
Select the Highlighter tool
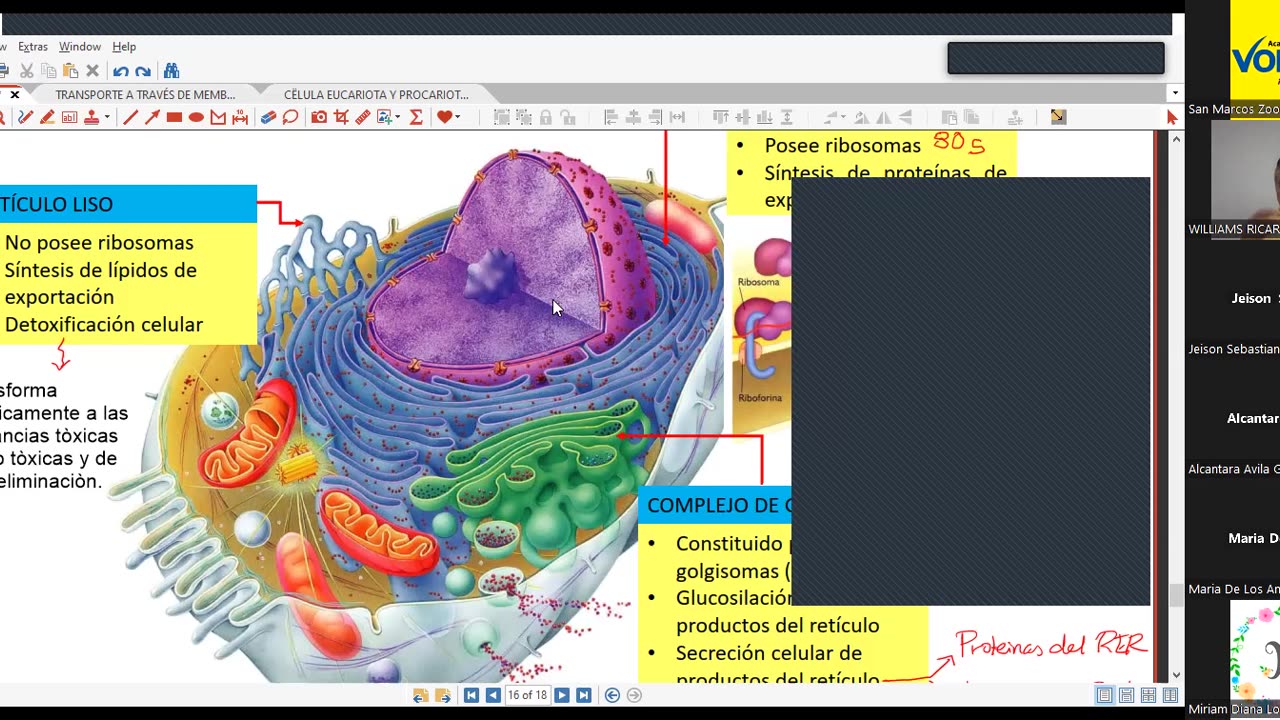pos(47,117)
